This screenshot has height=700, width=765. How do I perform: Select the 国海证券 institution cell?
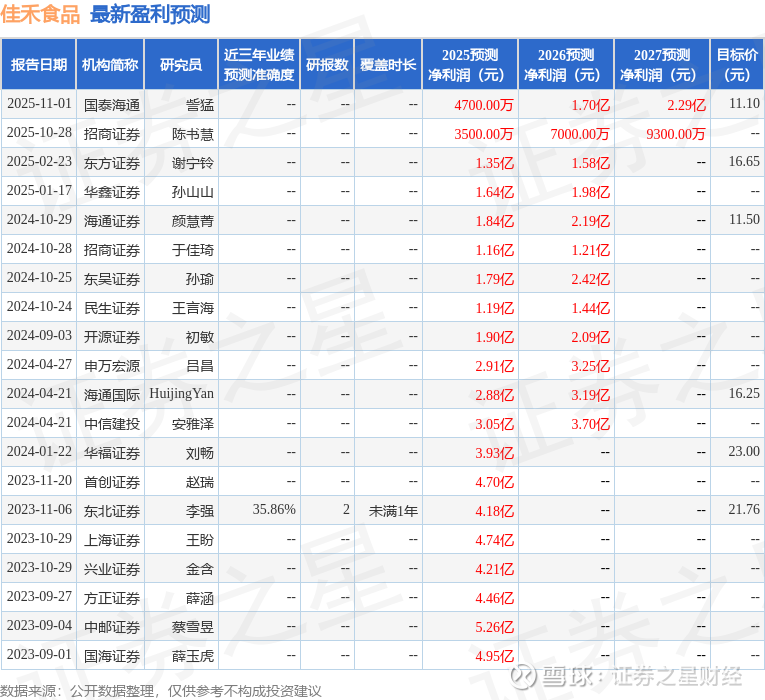[x=112, y=656]
